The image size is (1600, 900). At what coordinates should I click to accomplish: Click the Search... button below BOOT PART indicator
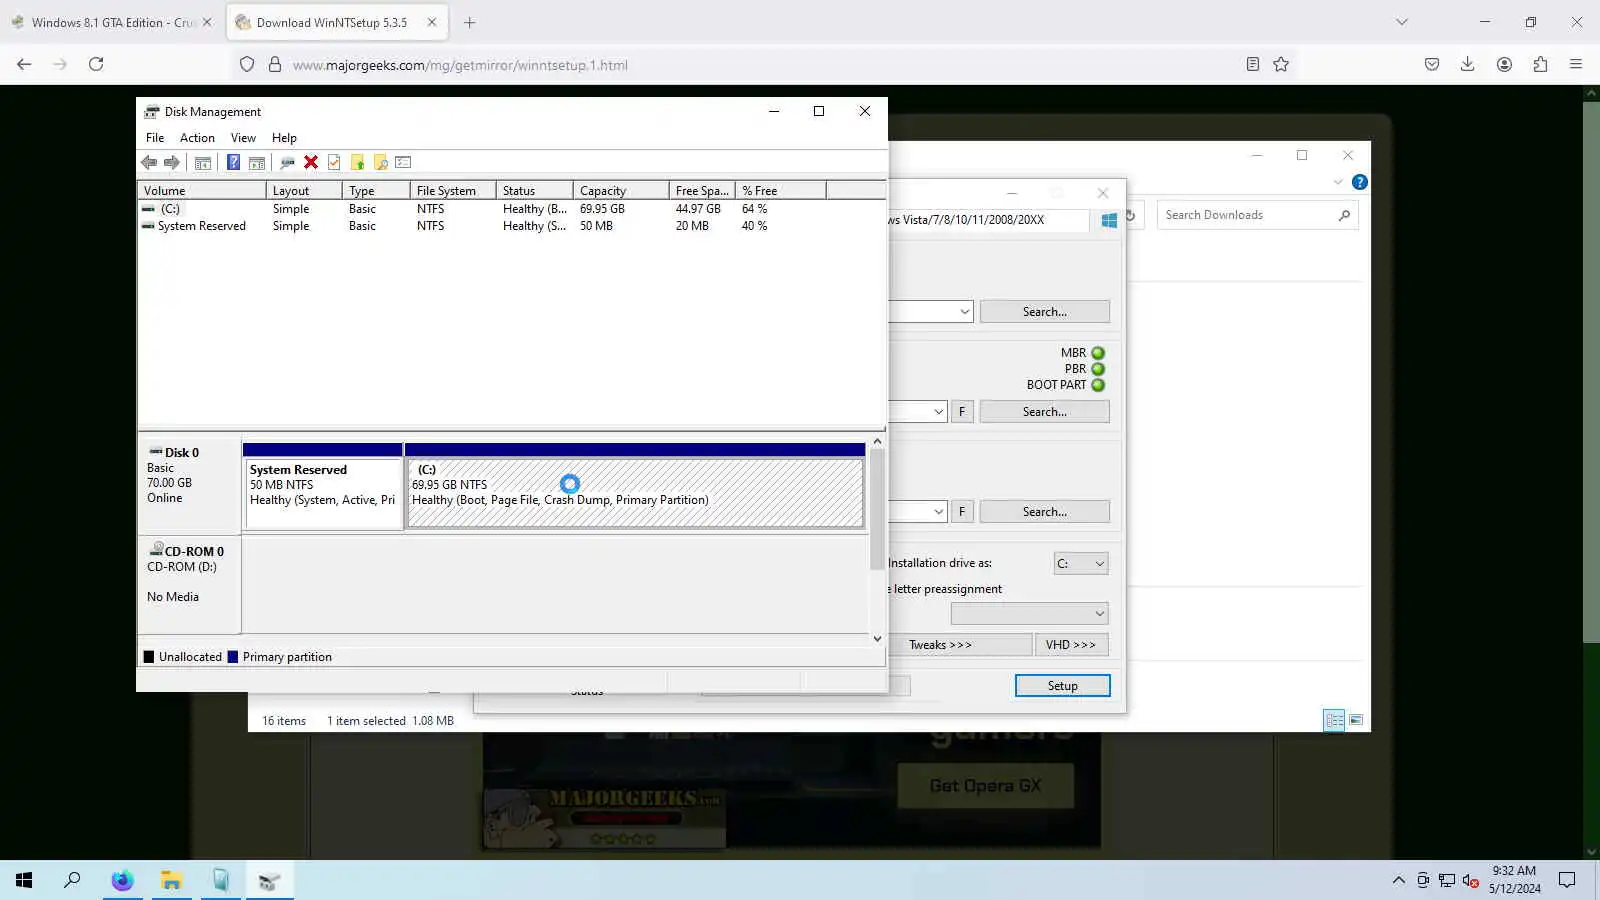1044,411
